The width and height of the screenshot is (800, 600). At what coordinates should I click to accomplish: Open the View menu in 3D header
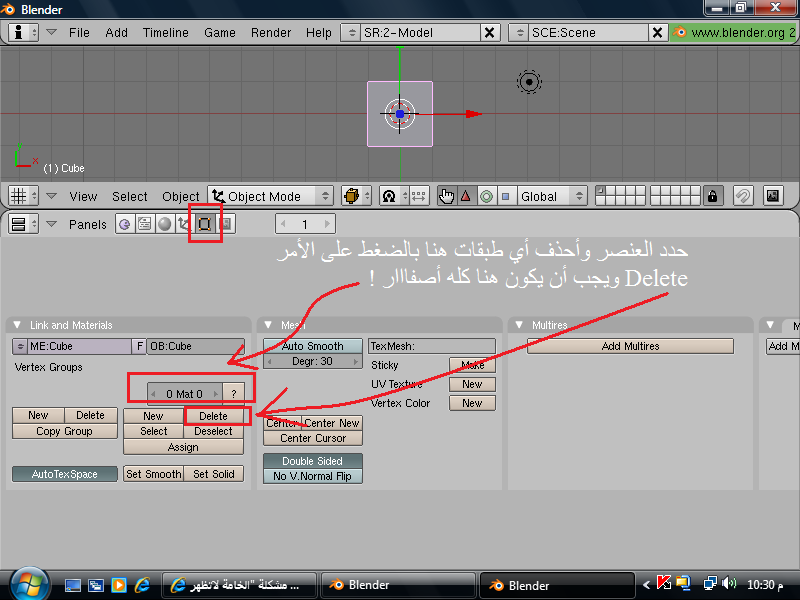pos(83,196)
